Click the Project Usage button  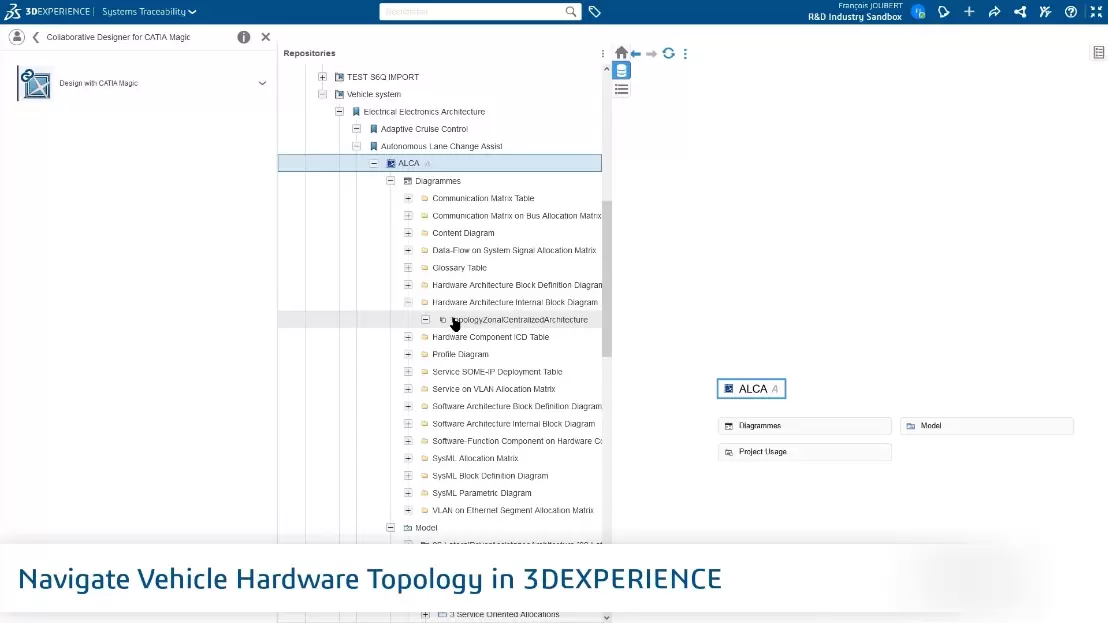click(804, 452)
